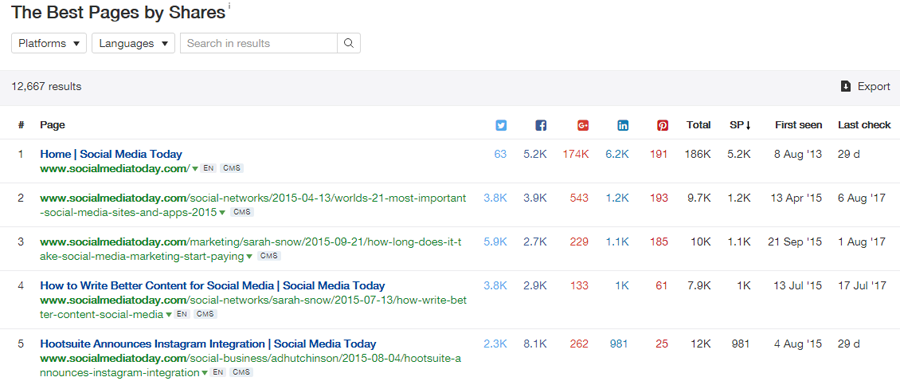Click the 981 LinkedIn value
900x385 pixels.
click(x=619, y=344)
